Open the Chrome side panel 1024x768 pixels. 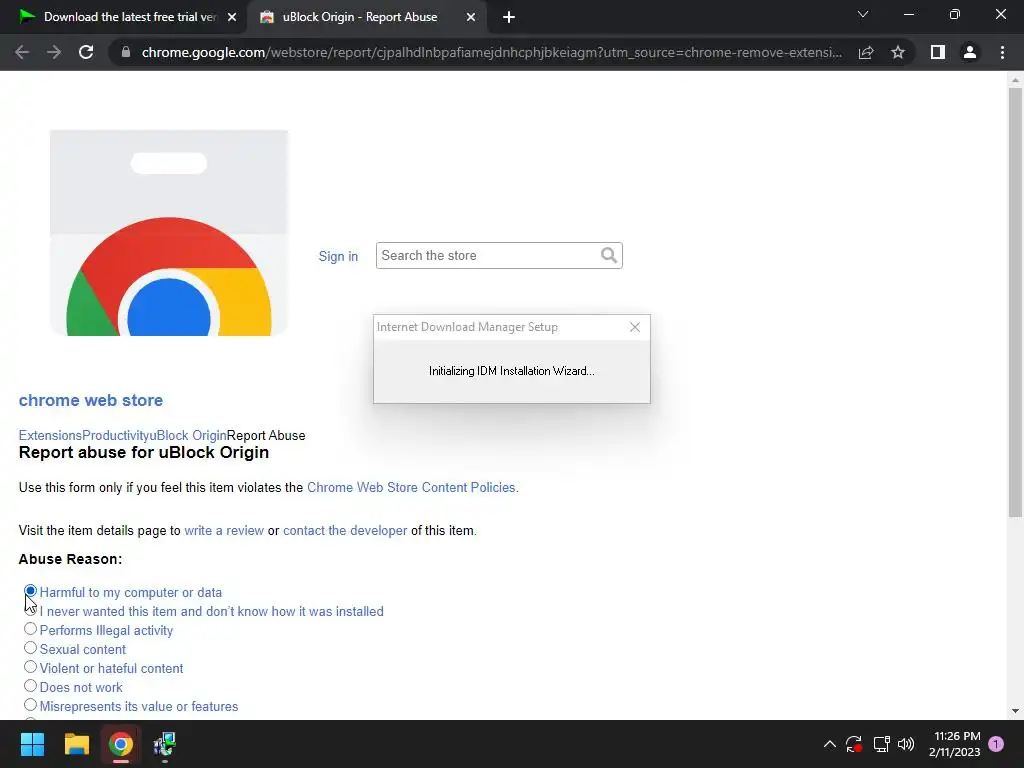(x=938, y=52)
